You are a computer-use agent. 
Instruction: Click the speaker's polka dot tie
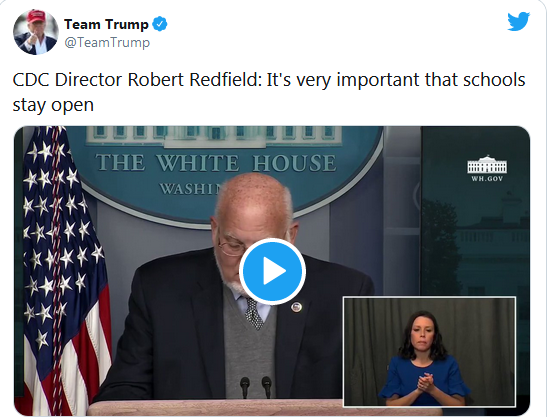(x=254, y=313)
